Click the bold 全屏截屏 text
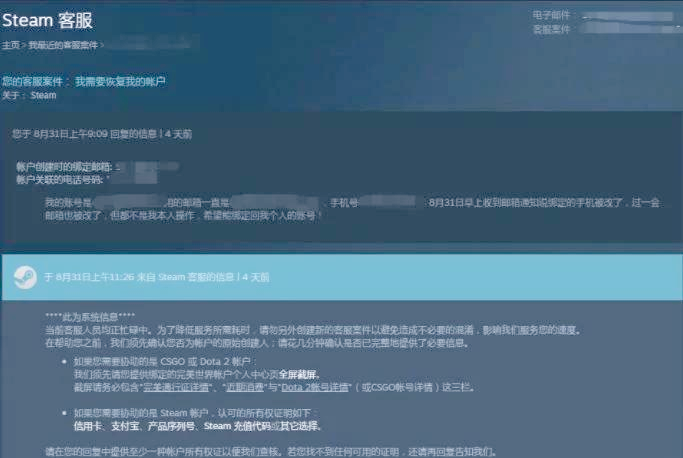This screenshot has height=458, width=683. (x=298, y=374)
